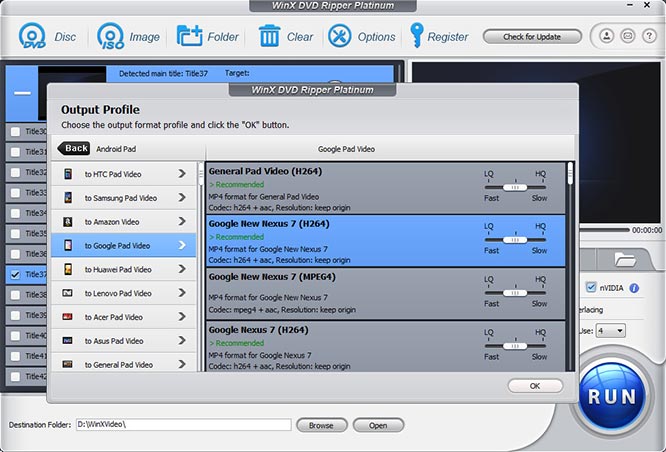666x452 pixels.
Task: Adjust Google New Nexus 7 (MPEG4) quality slider
Action: 515,293
